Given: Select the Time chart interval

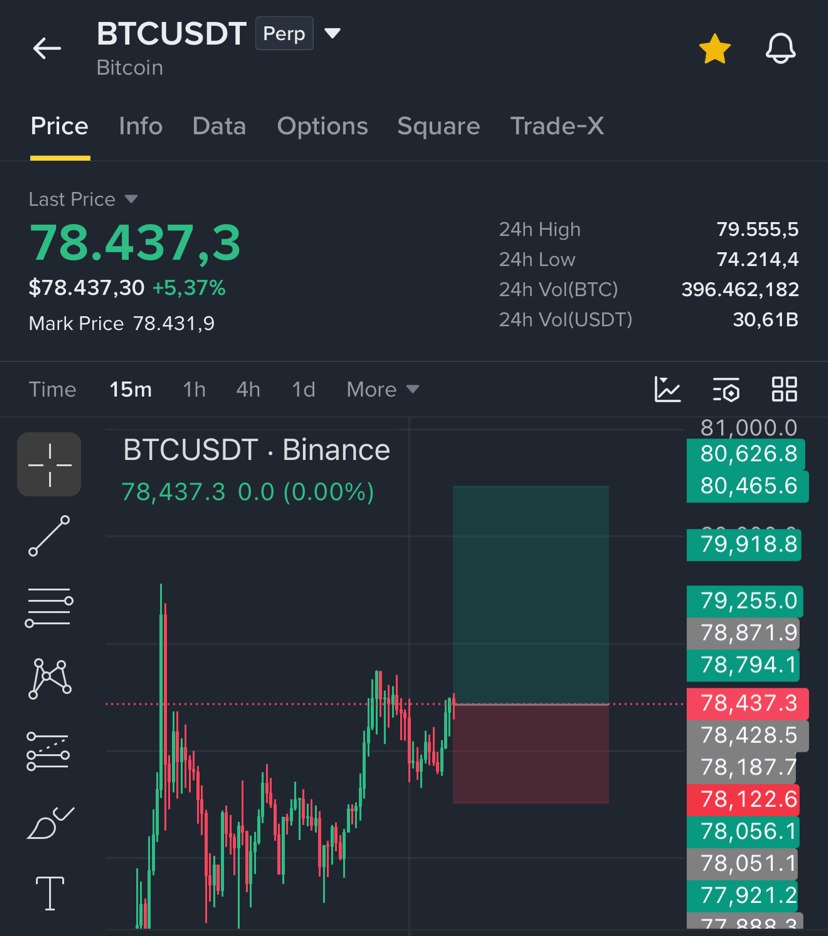Looking at the screenshot, I should click(x=53, y=389).
